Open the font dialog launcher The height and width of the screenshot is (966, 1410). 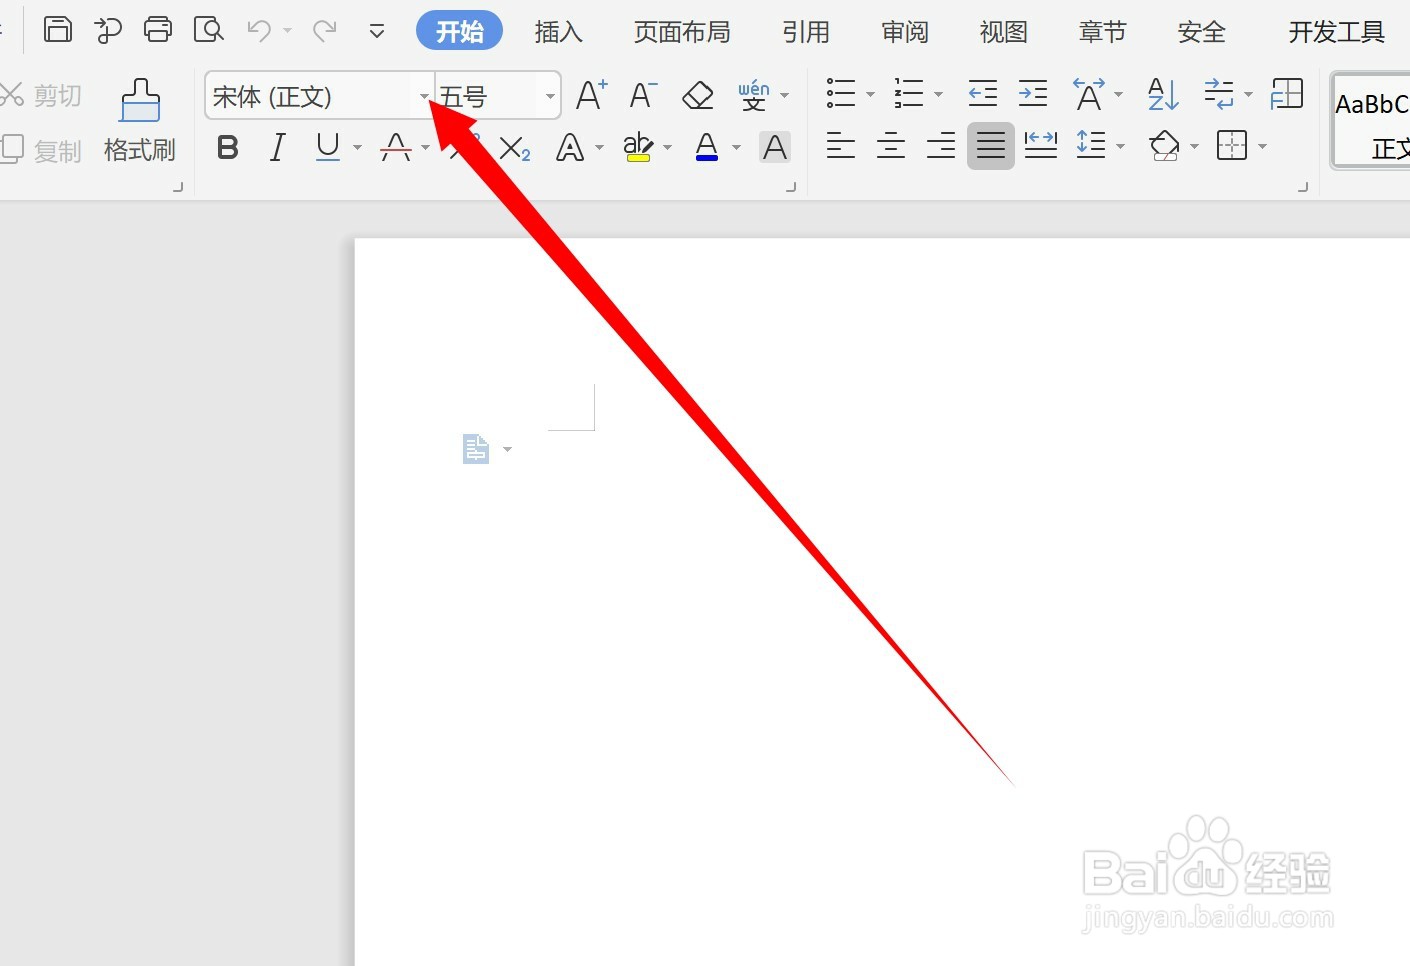click(791, 187)
